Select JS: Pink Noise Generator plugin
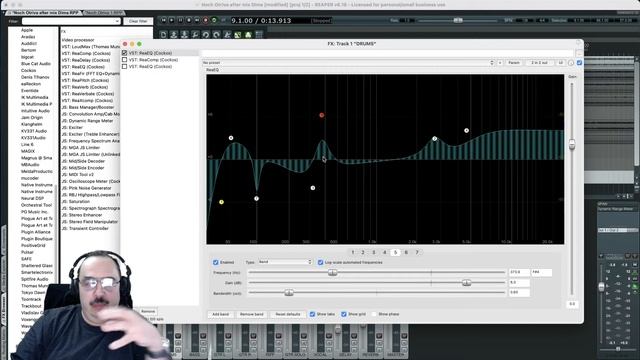Image resolution: width=640 pixels, height=360 pixels. [87, 188]
